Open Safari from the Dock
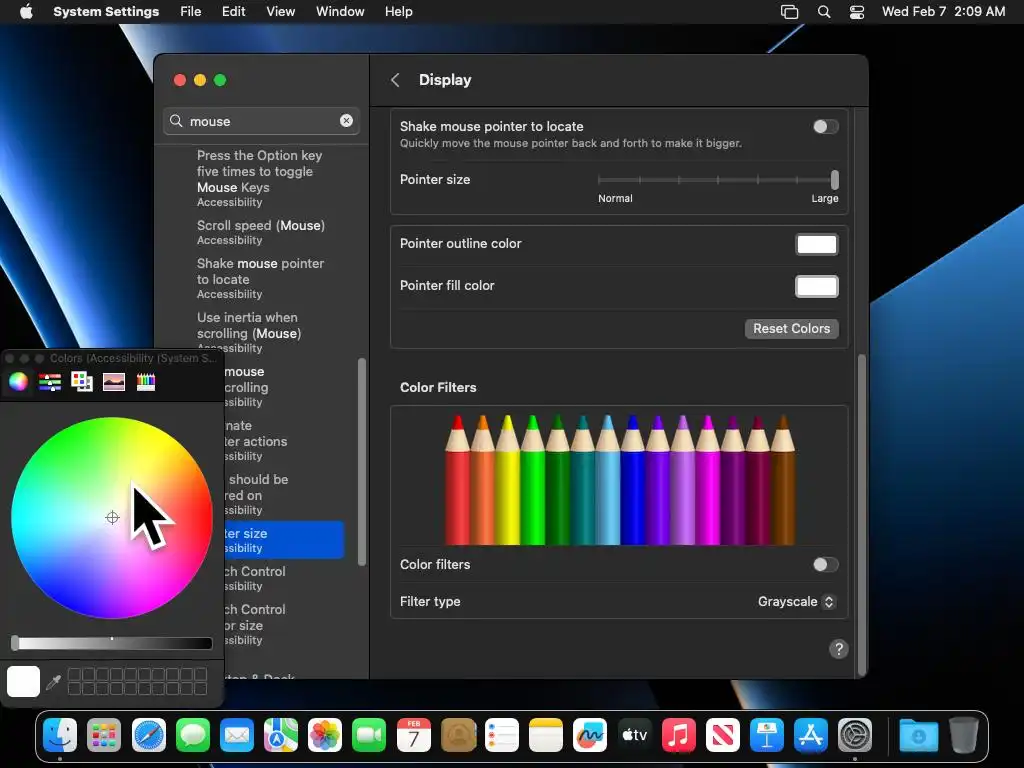The image size is (1024, 768). 149,735
